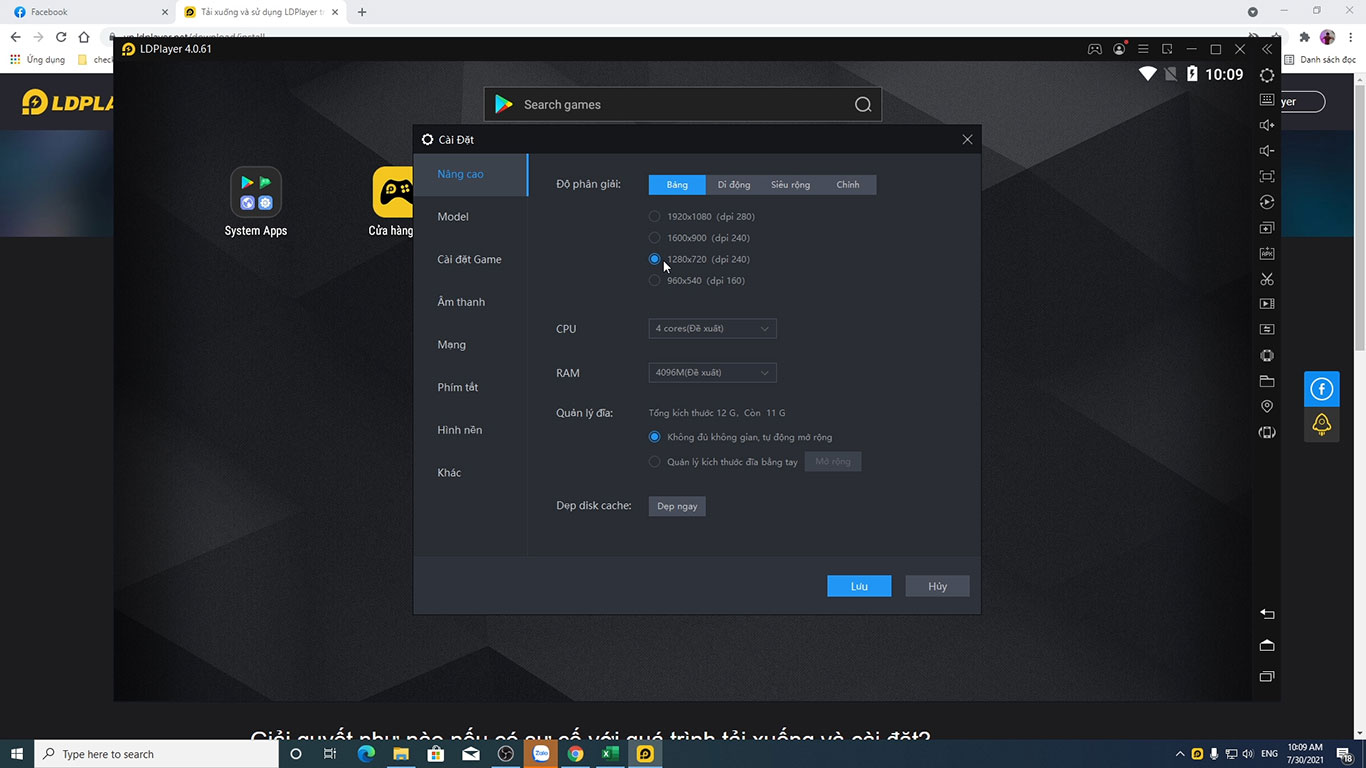Image resolution: width=1366 pixels, height=768 pixels.
Task: Click the location pin icon in sidebar
Action: pos(1267,406)
